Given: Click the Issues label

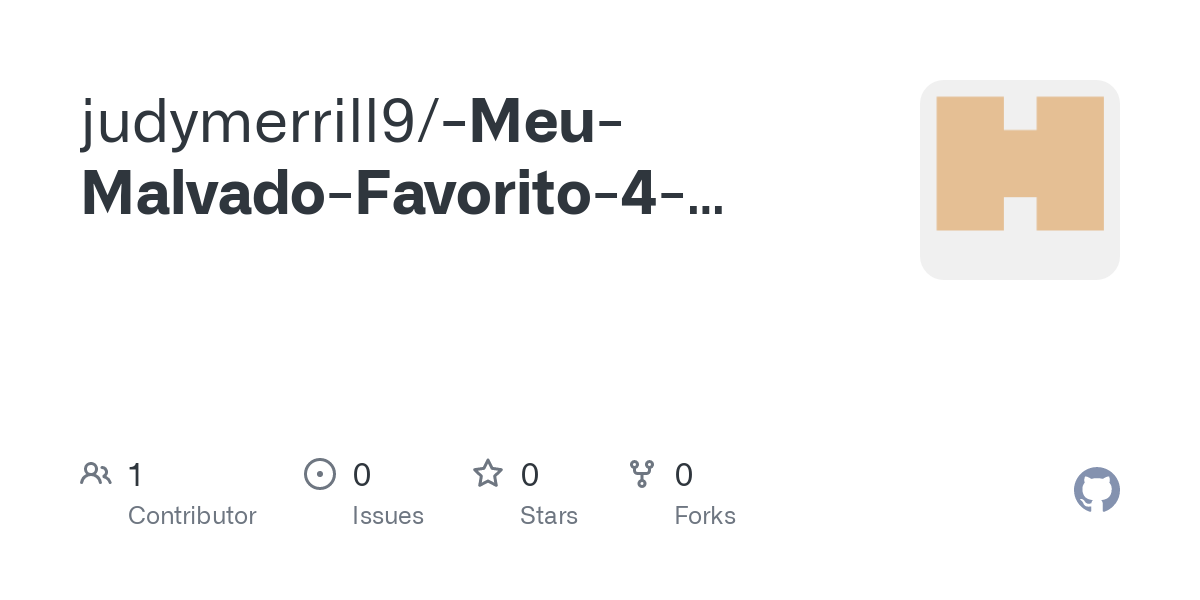Looking at the screenshot, I should tap(388, 516).
